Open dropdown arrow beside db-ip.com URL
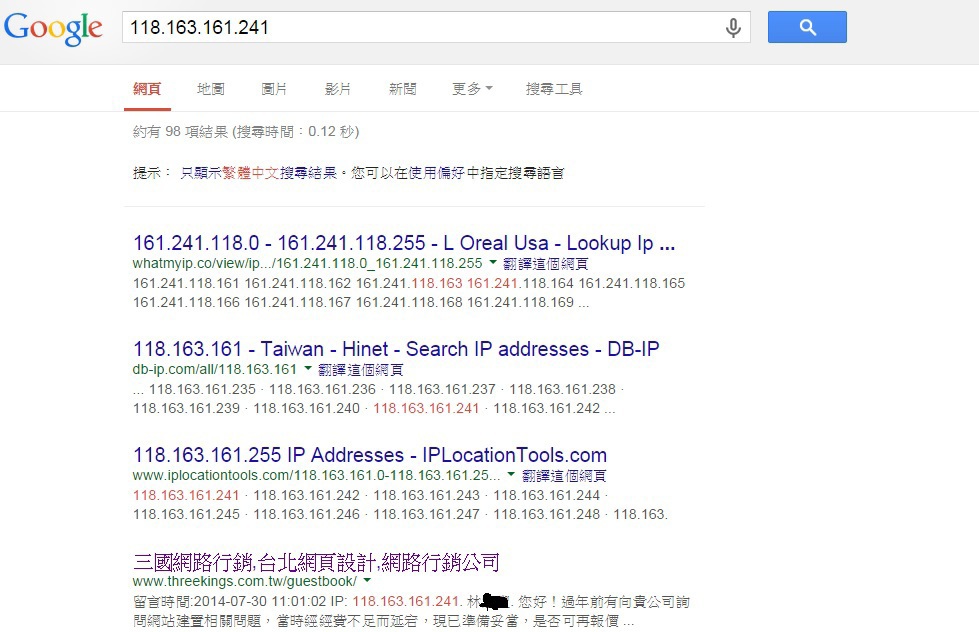Image resolution: width=979 pixels, height=632 pixels. click(307, 369)
